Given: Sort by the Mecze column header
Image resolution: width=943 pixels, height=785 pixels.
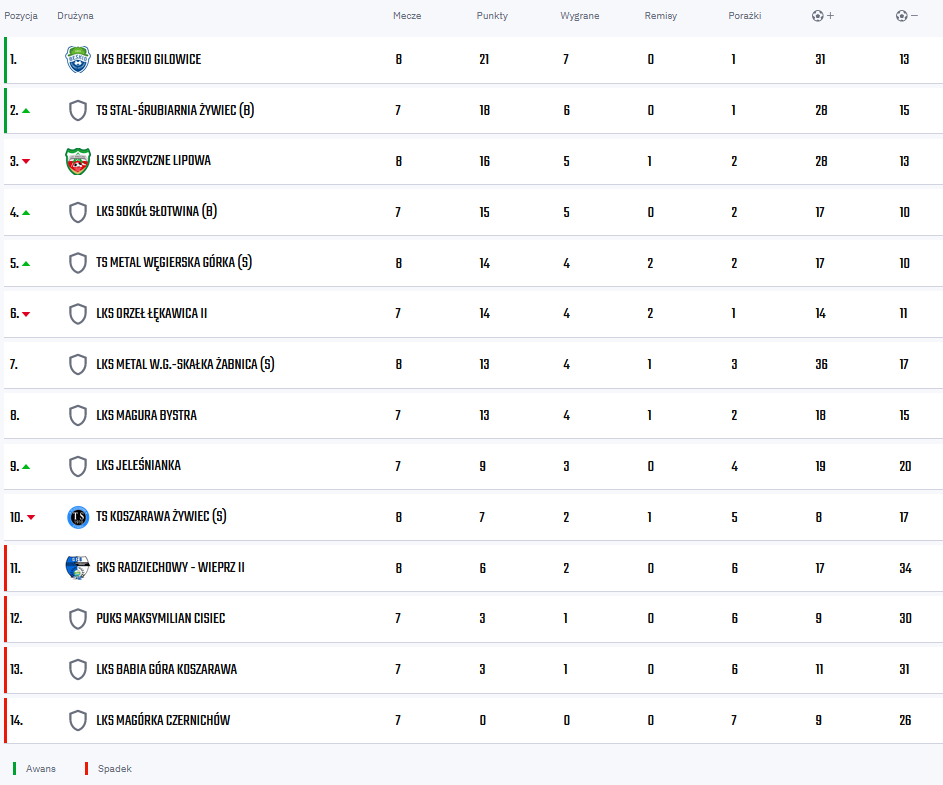Looking at the screenshot, I should 407,16.
